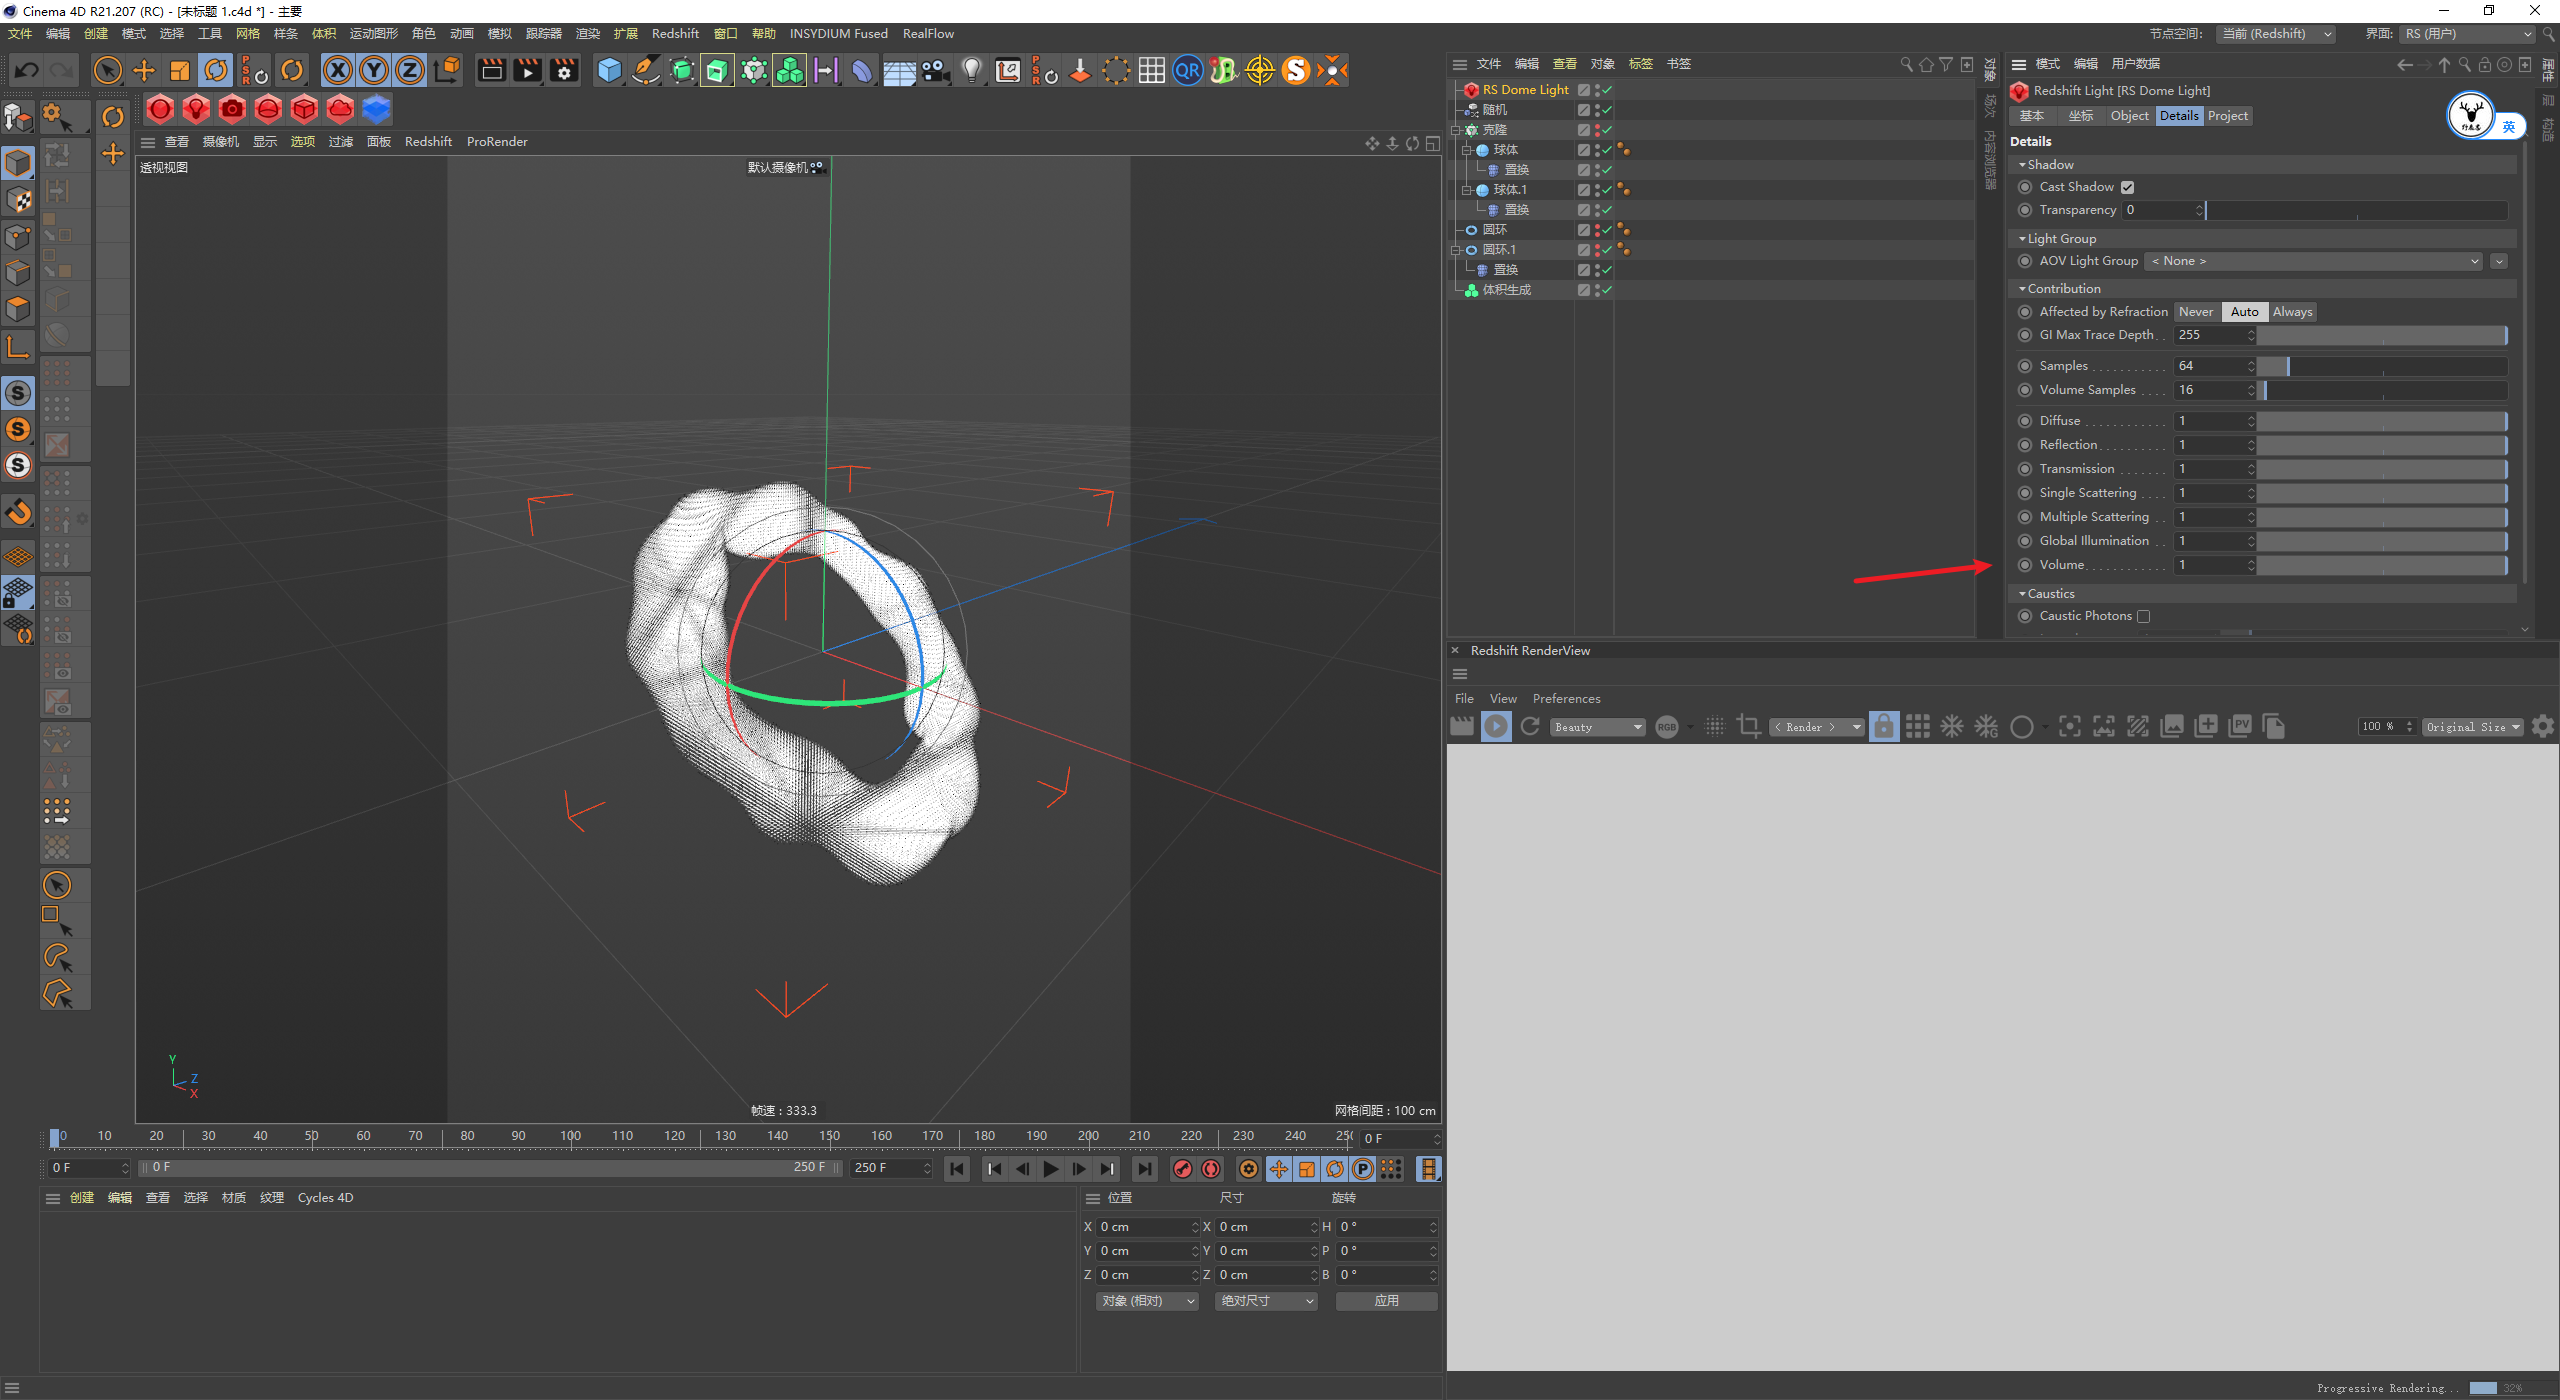Click the undo arrow icon
The width and height of the screenshot is (2560, 1400).
[27, 70]
